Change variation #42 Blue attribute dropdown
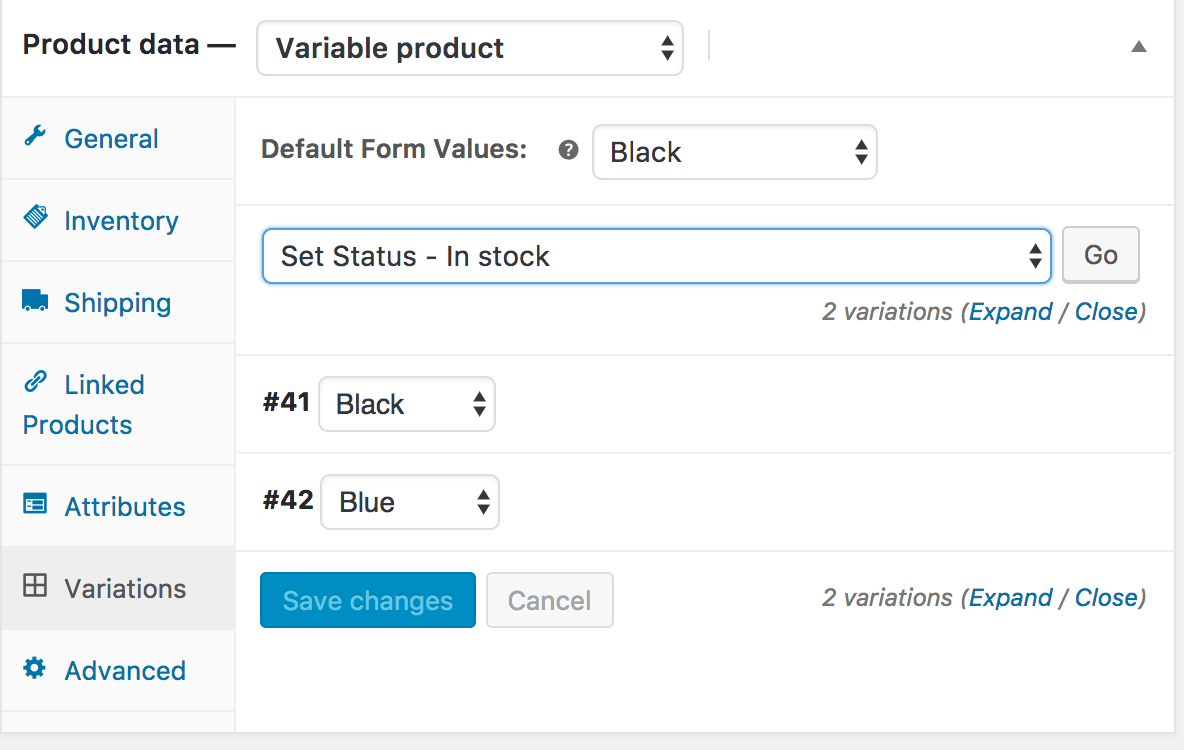 coord(409,502)
